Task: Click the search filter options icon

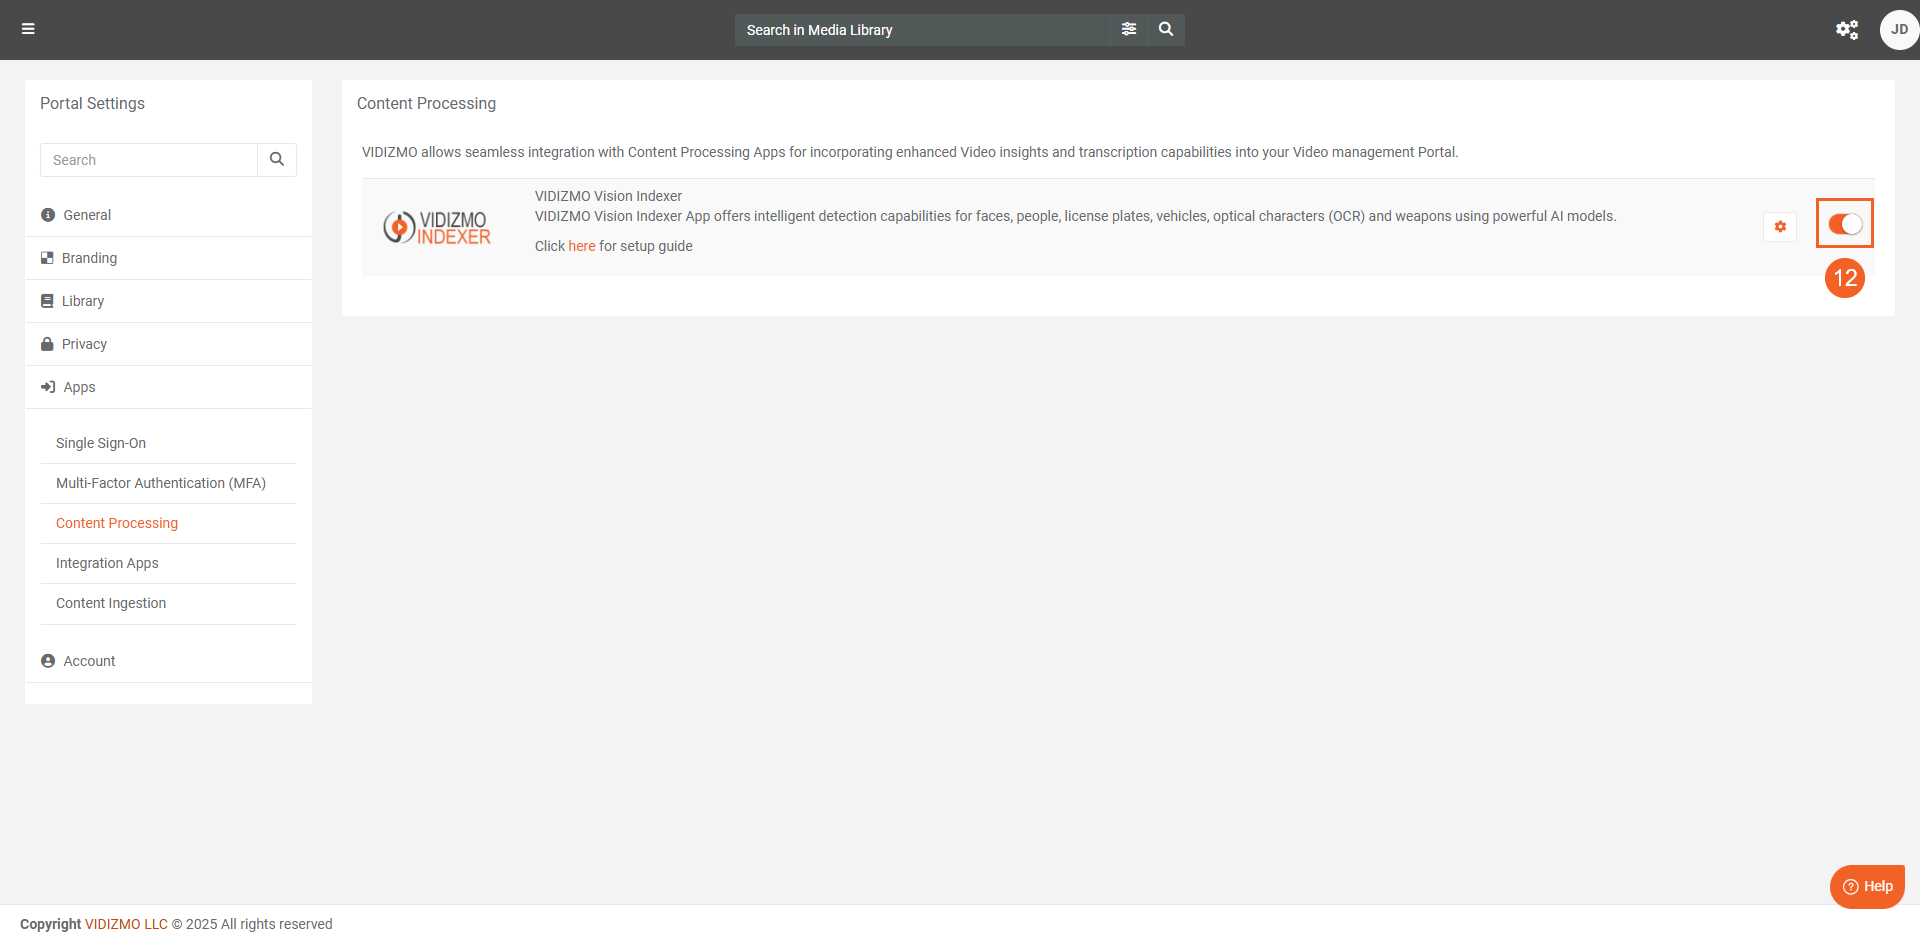Action: 1129,29
